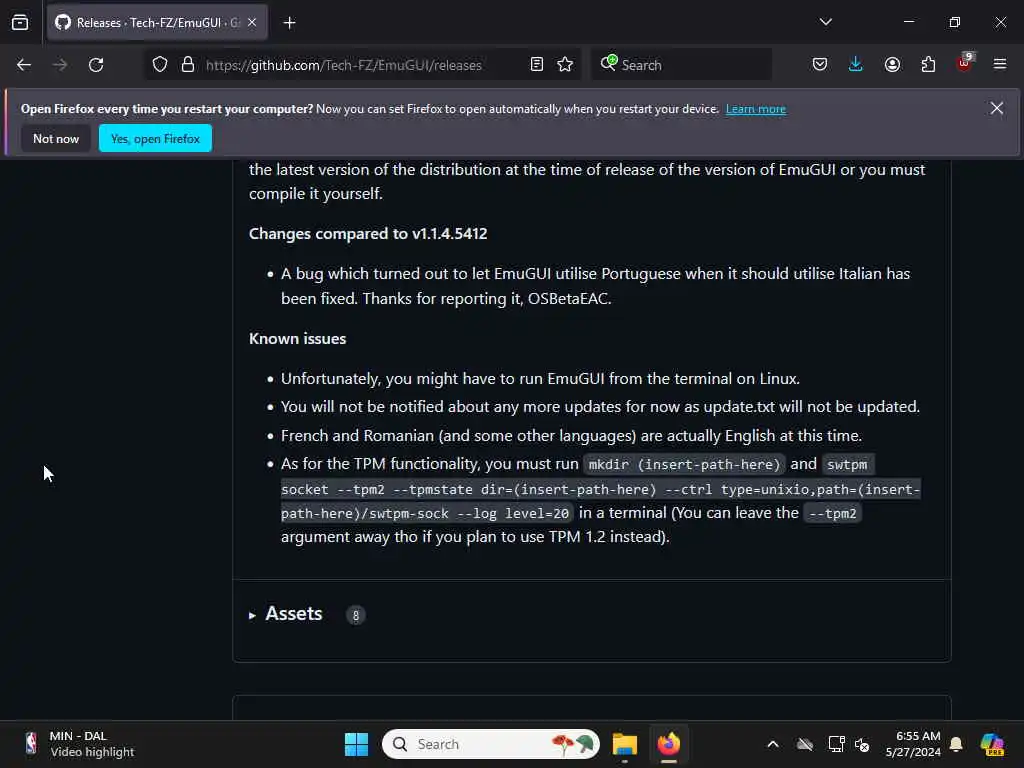Image resolution: width=1024 pixels, height=768 pixels.
Task: Open the Downloads panel
Action: tap(856, 65)
